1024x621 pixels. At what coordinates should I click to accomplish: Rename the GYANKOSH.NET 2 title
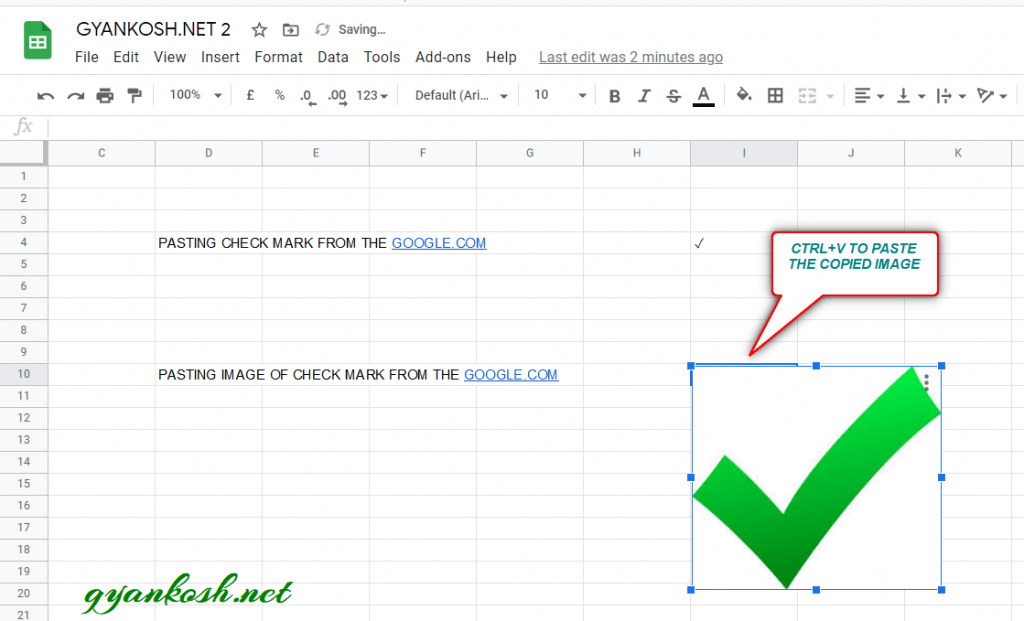click(x=153, y=29)
